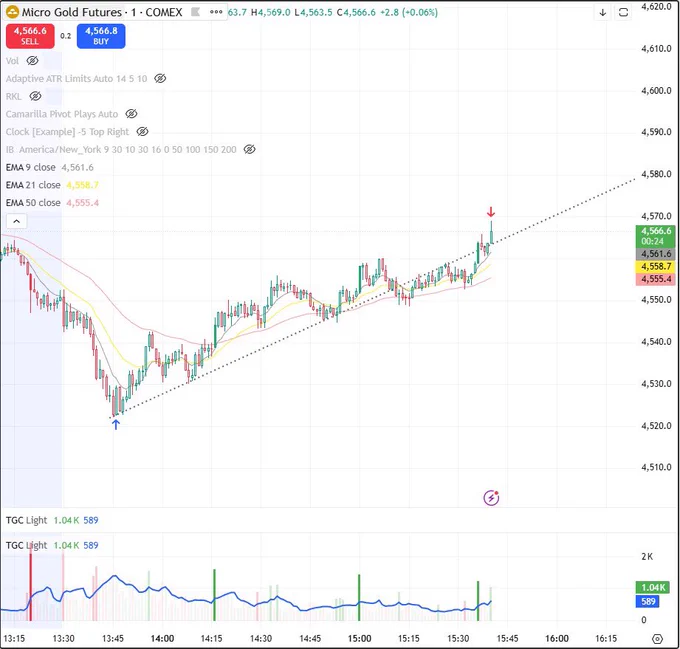The height and width of the screenshot is (649, 680).
Task: Click the H4,569.0 high value
Action: [271, 12]
